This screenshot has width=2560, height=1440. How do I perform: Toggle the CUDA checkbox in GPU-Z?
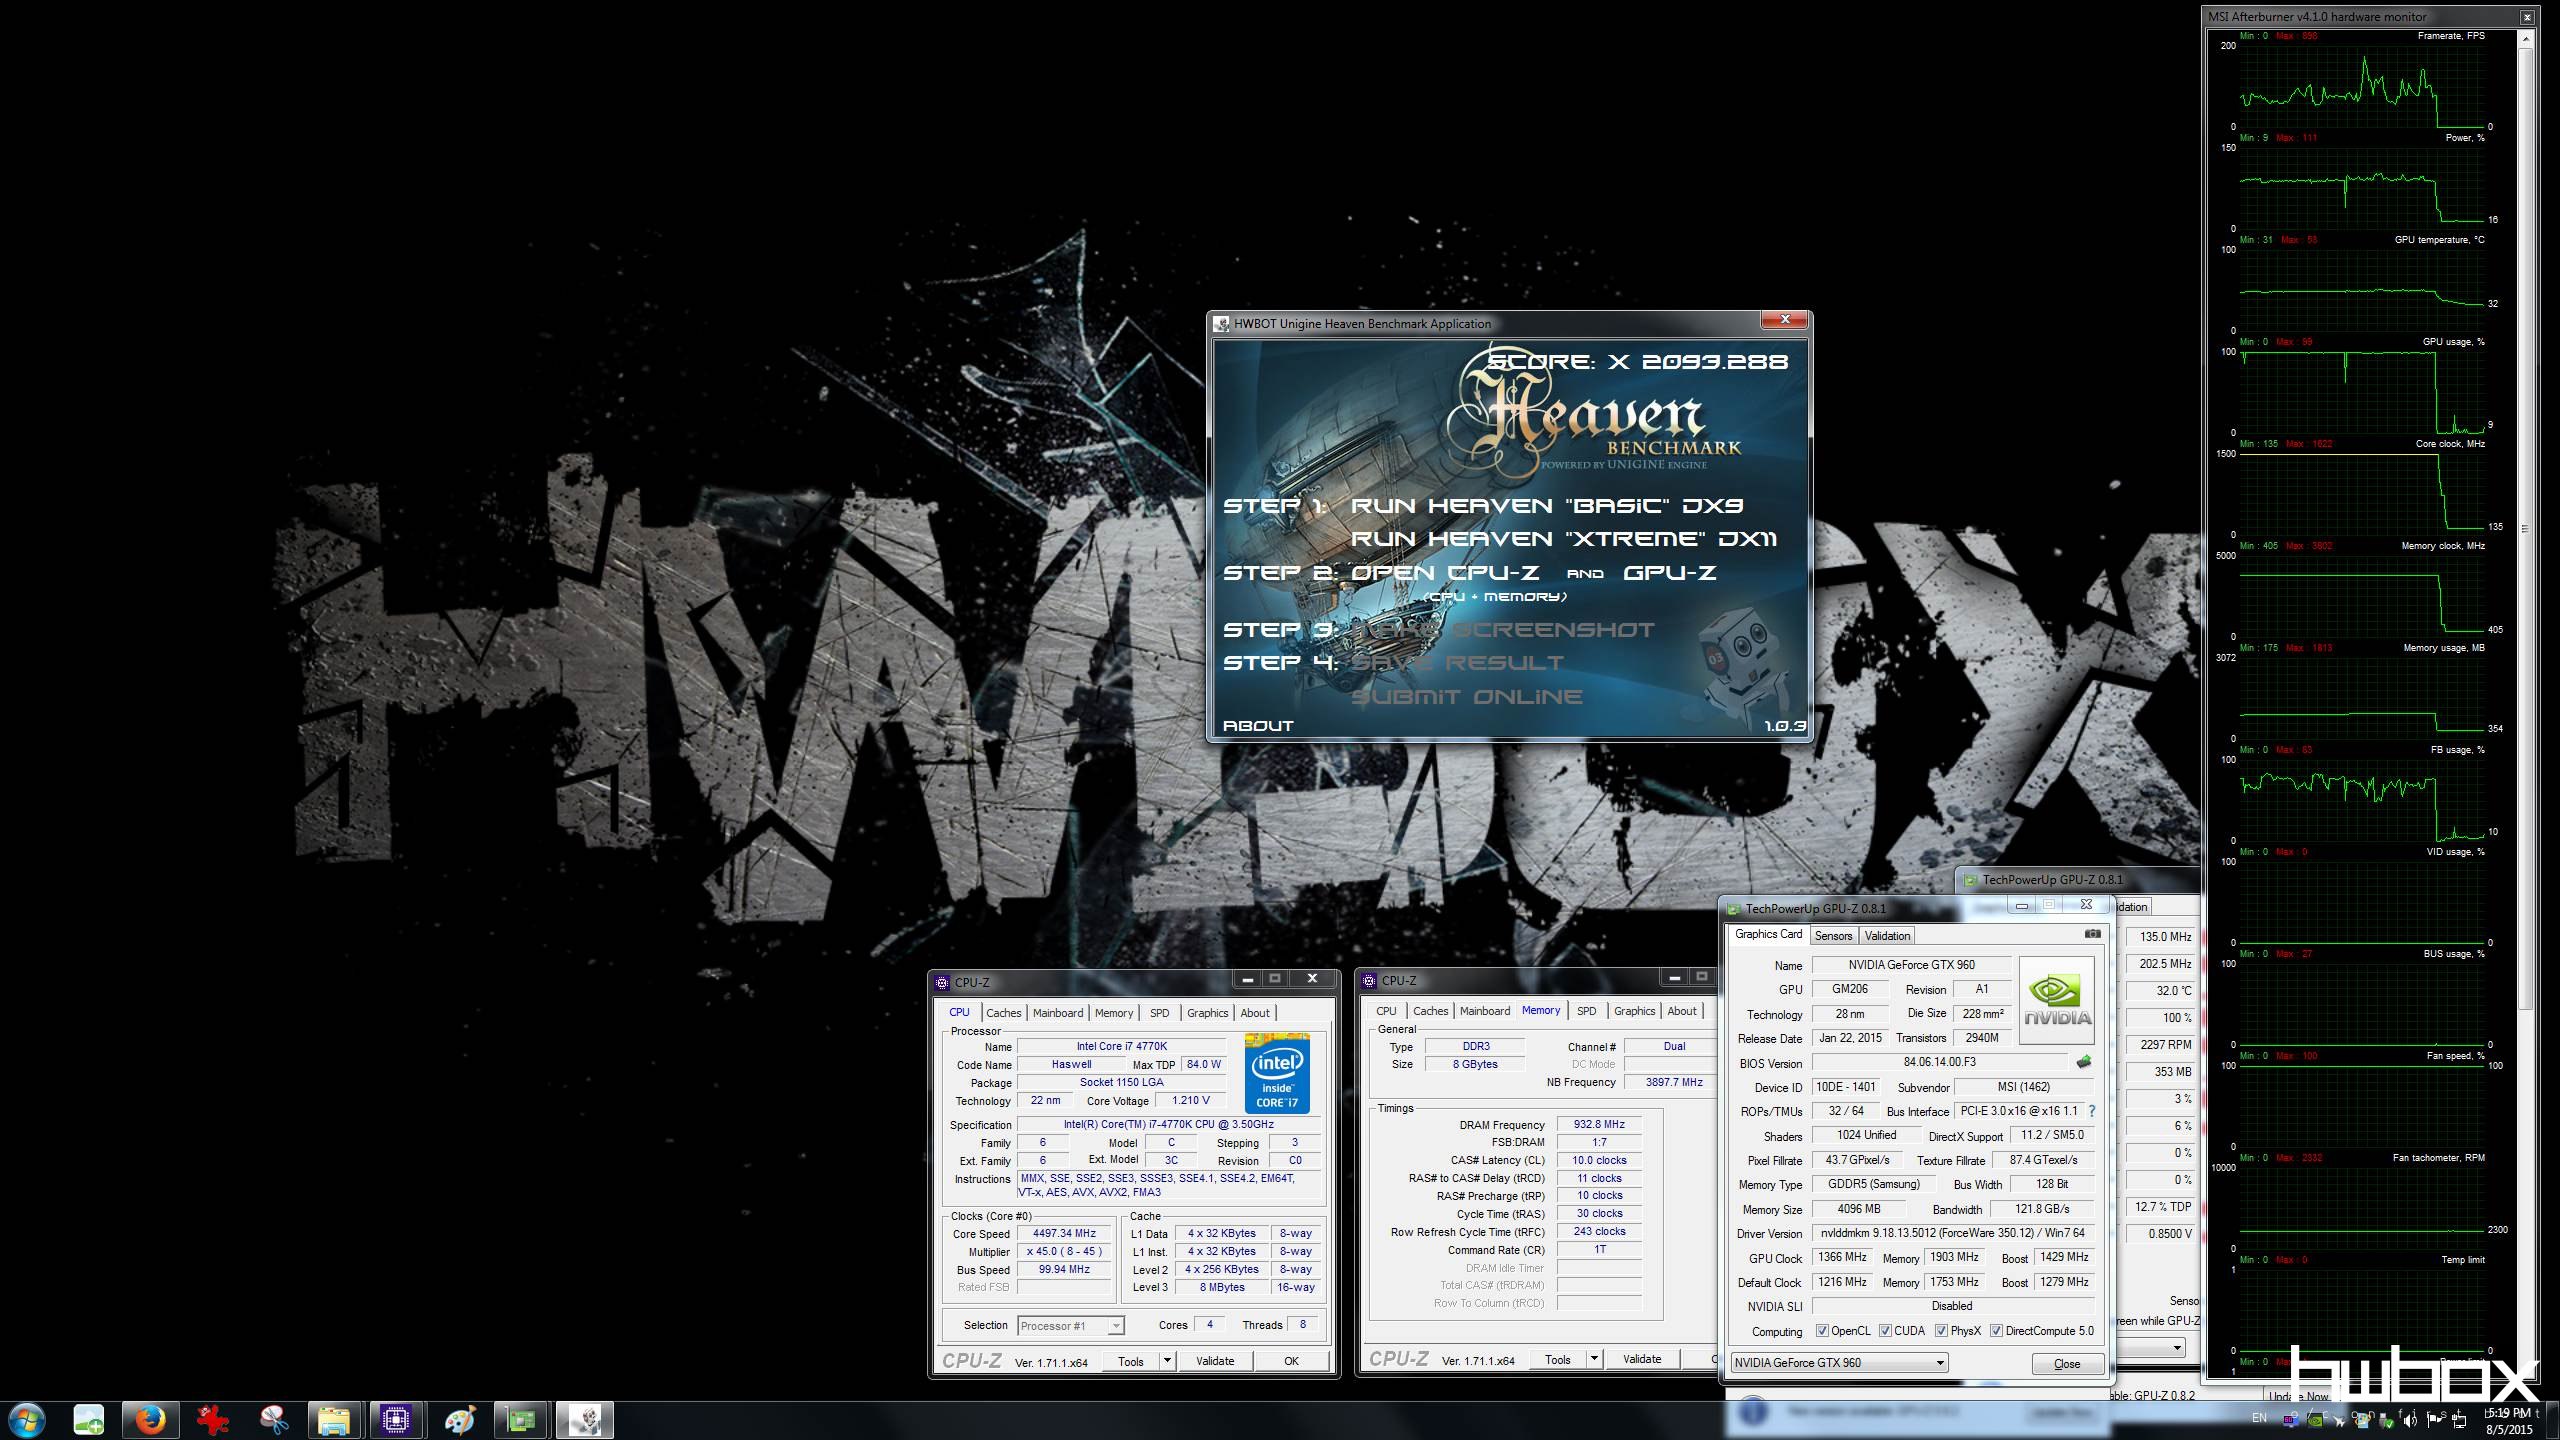coord(1885,1331)
